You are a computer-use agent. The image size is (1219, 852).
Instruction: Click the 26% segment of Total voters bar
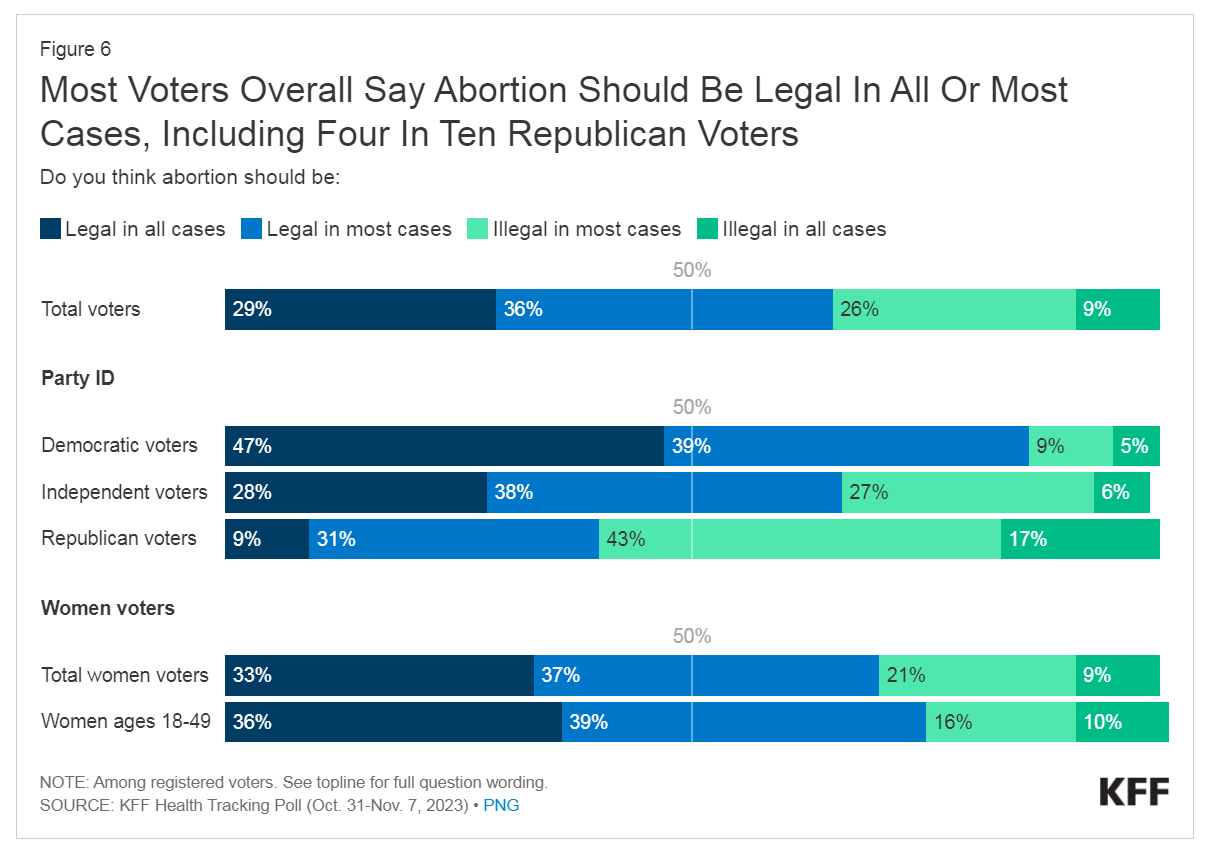click(x=954, y=310)
